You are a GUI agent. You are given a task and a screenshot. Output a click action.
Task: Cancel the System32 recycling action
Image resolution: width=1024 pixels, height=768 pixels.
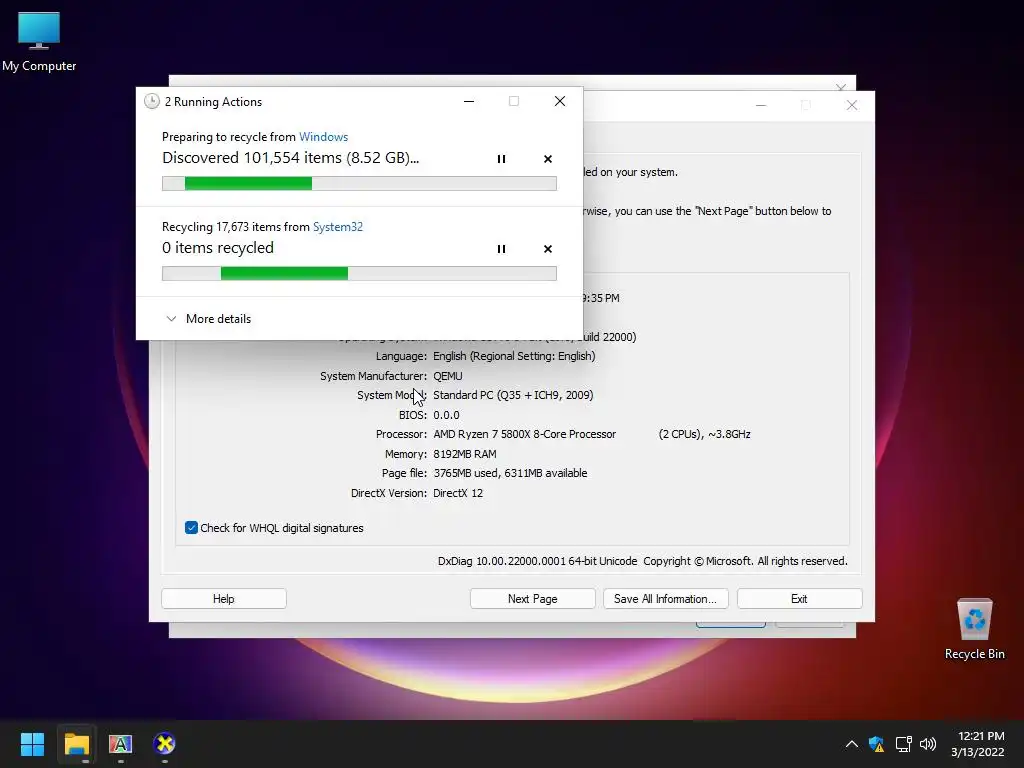pyautogui.click(x=548, y=249)
